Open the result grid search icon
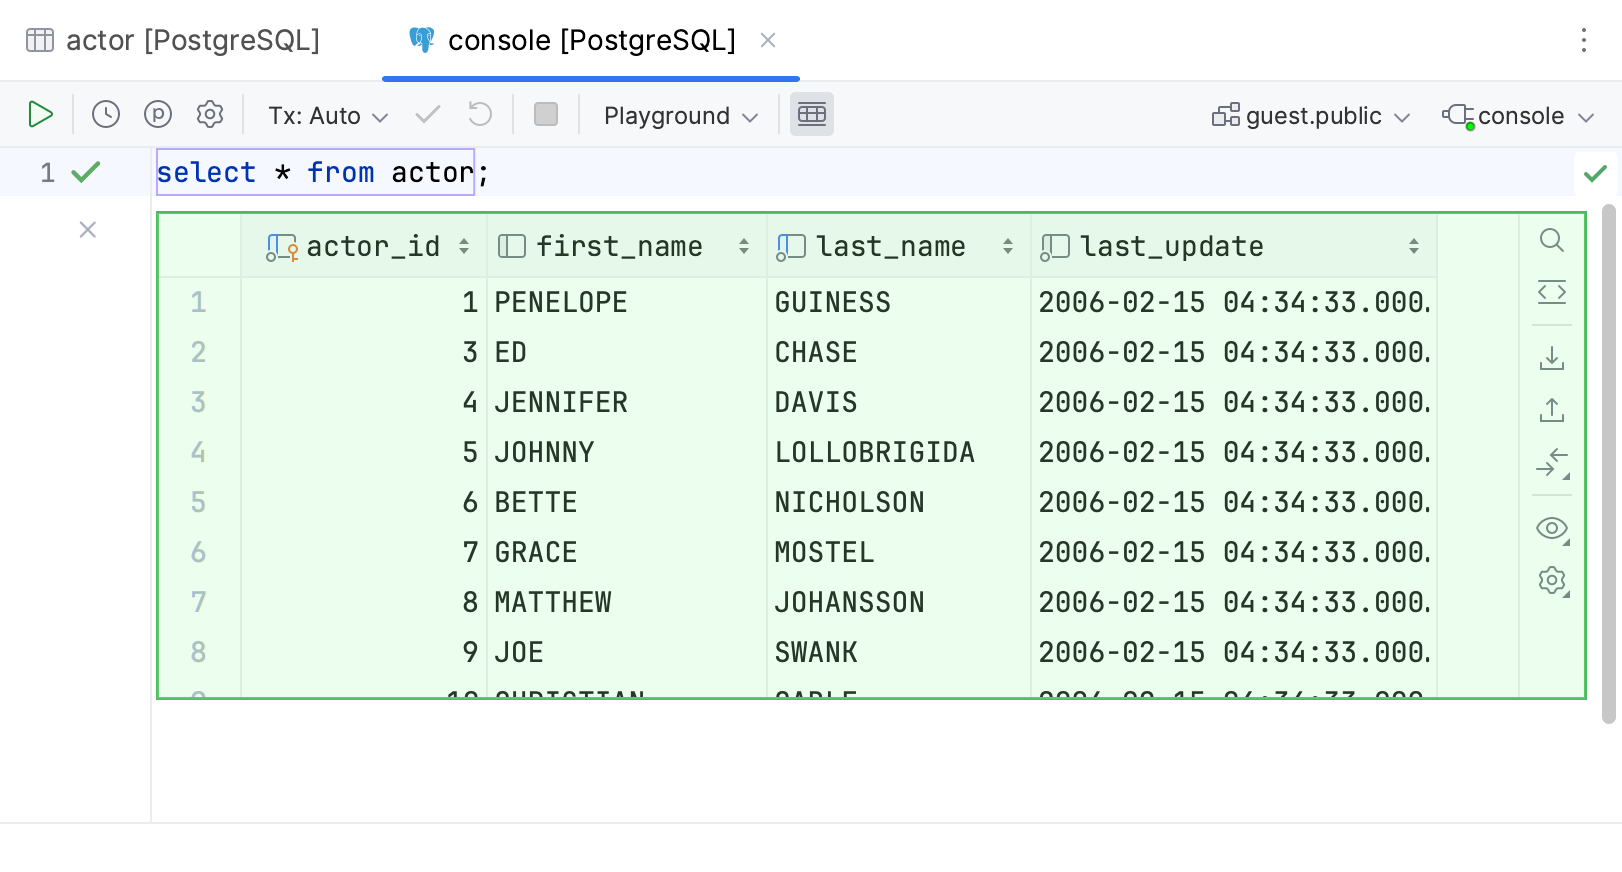Image resolution: width=1622 pixels, height=872 pixels. coord(1552,240)
